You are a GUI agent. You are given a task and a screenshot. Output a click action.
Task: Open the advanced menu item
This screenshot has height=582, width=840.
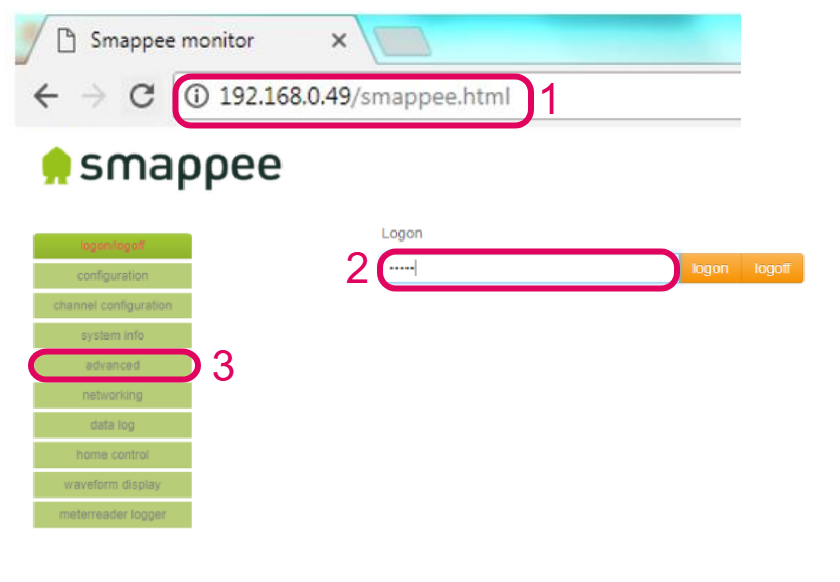click(112, 366)
